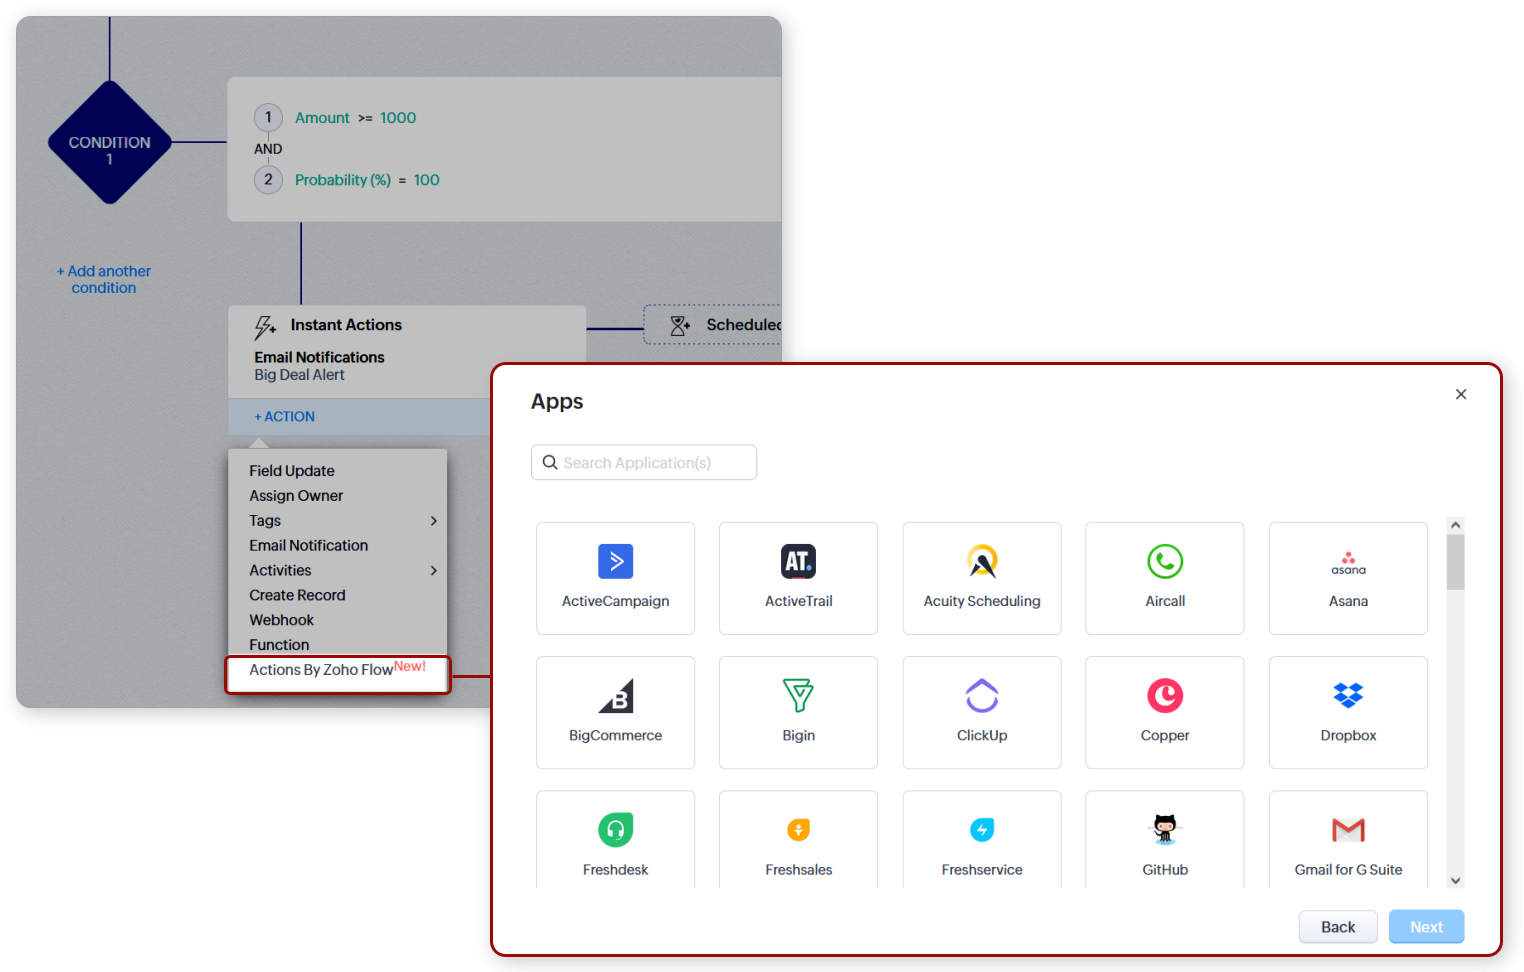
Task: Pick the Copper app tile
Action: [1164, 712]
